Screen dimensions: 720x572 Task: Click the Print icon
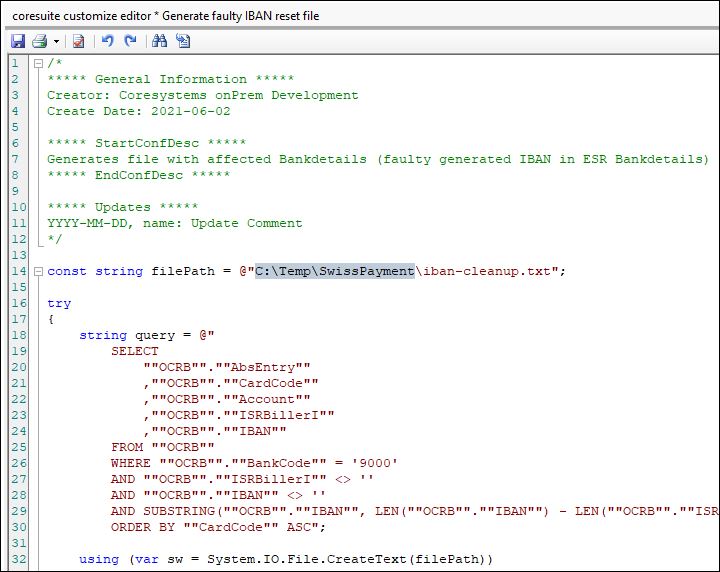(39, 41)
